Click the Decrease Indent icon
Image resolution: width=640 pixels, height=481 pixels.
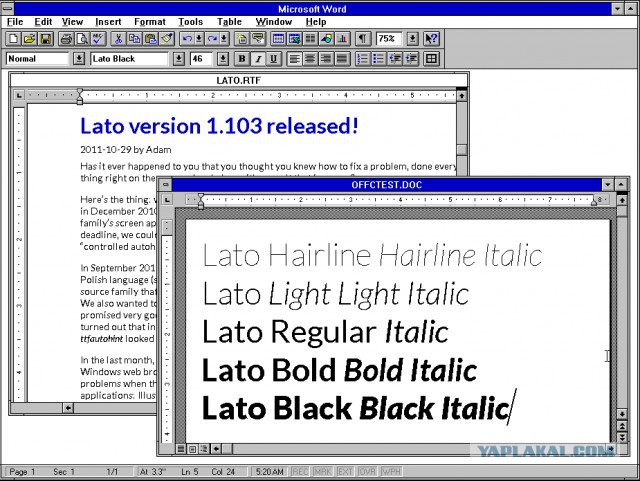[395, 59]
